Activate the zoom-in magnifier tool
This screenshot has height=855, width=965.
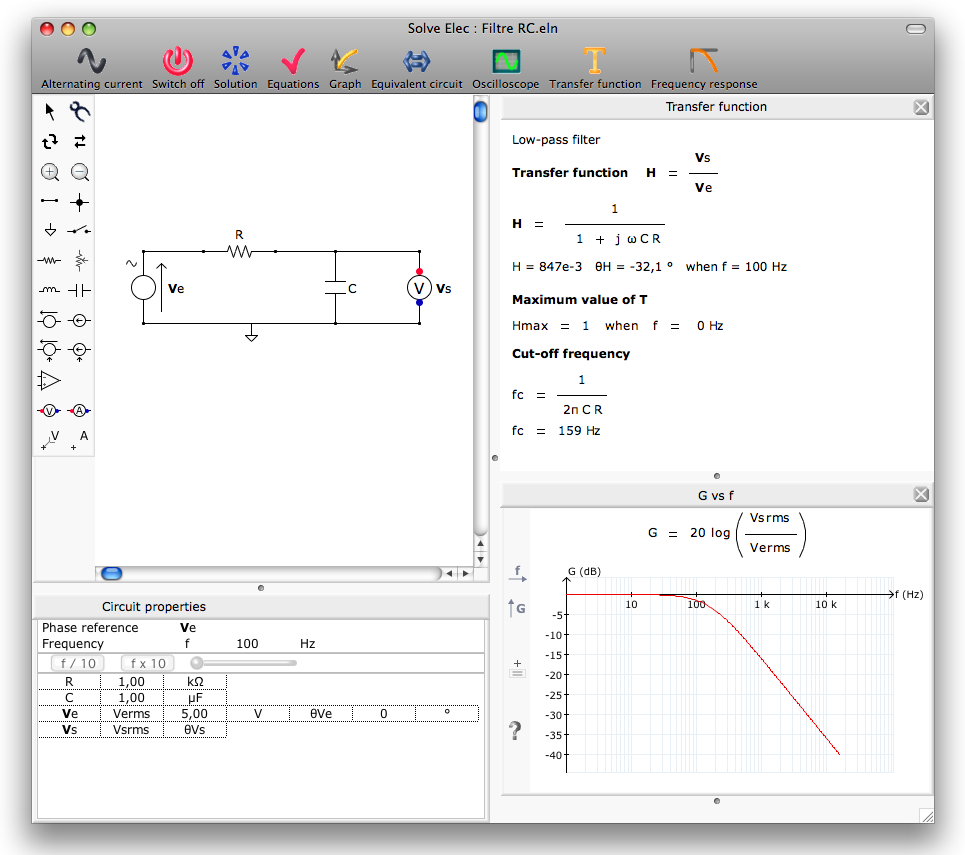tap(49, 171)
